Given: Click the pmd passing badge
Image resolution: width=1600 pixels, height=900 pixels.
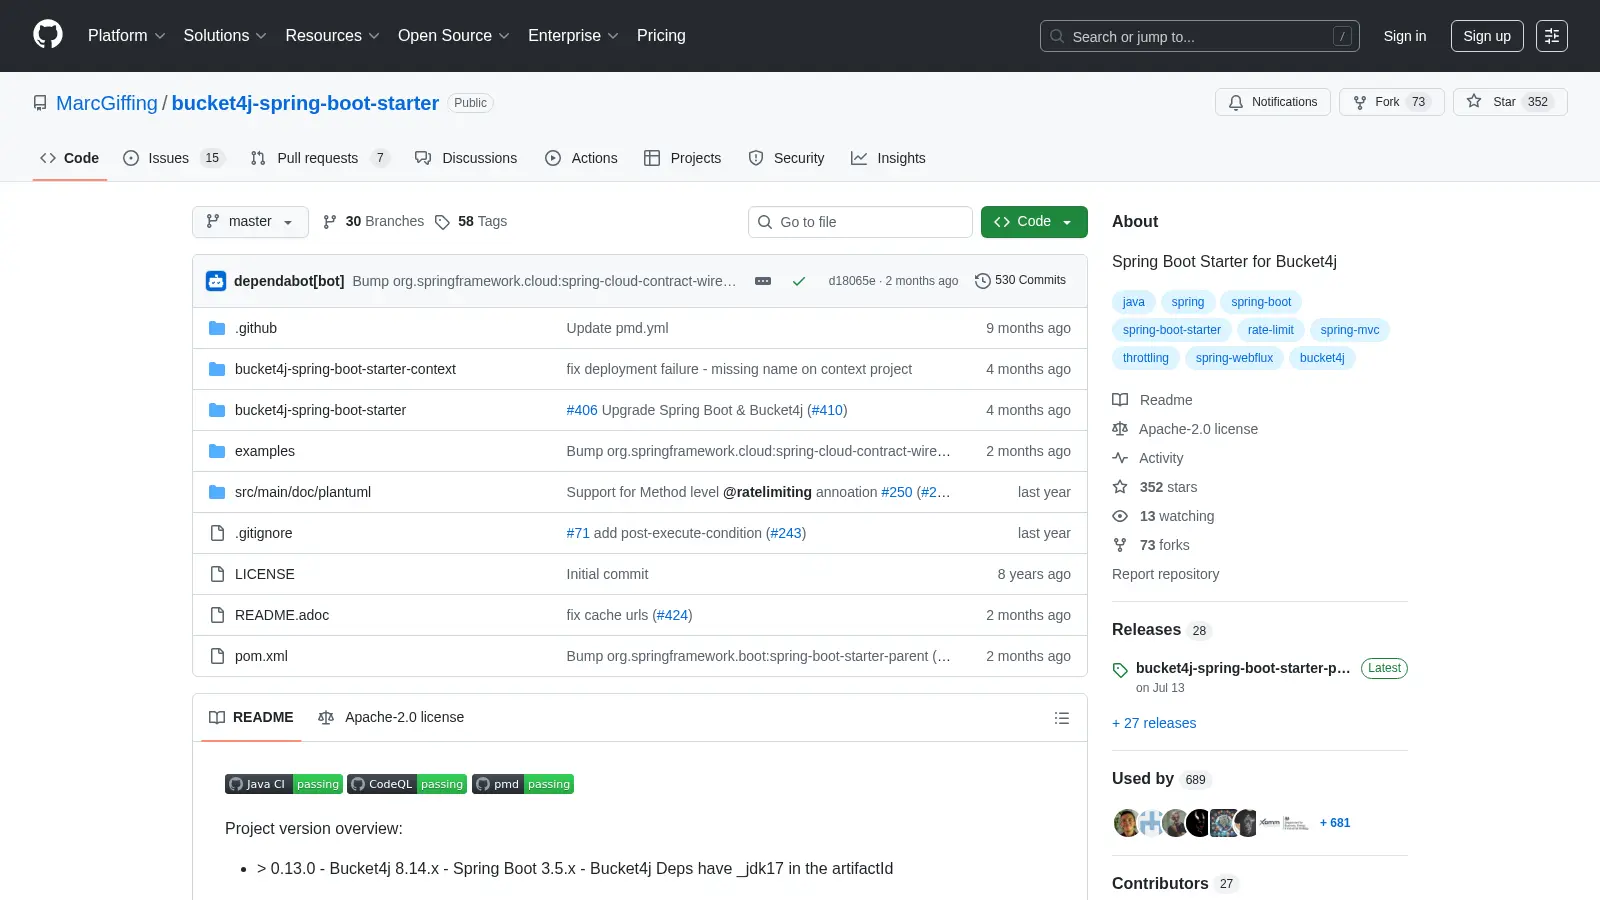Looking at the screenshot, I should (523, 784).
